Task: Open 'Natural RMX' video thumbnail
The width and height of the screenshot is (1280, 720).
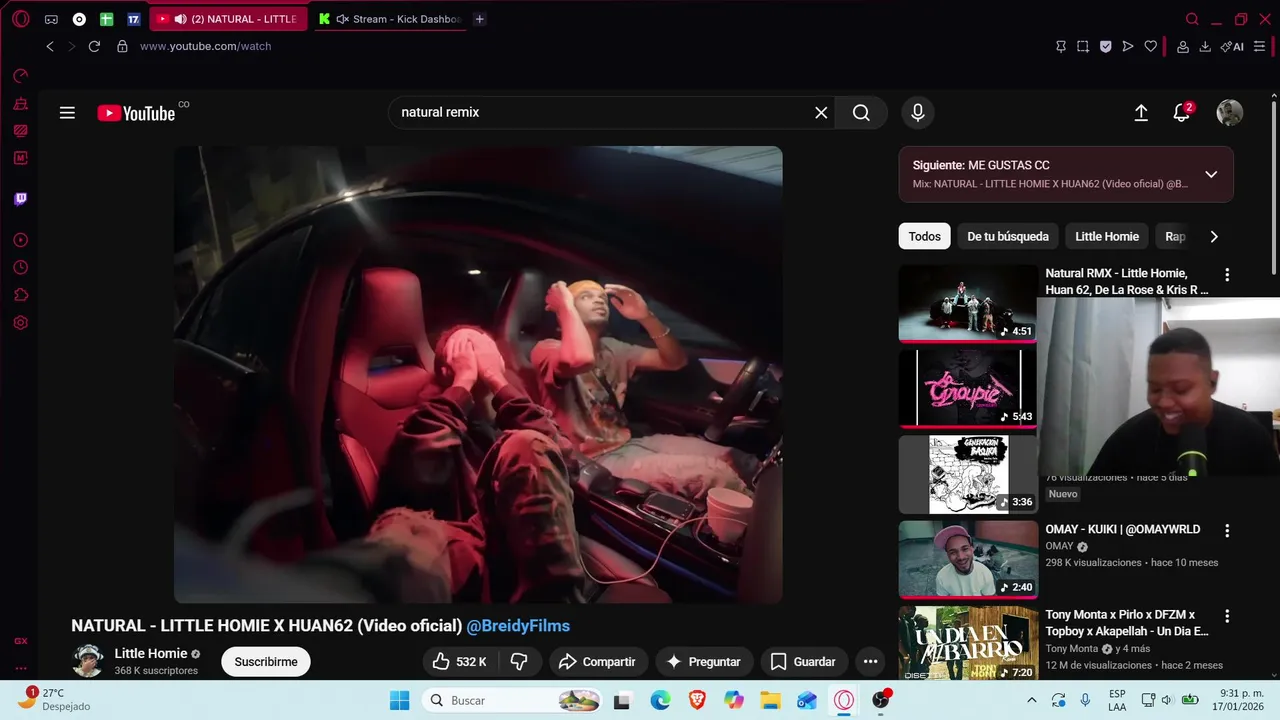Action: click(967, 303)
